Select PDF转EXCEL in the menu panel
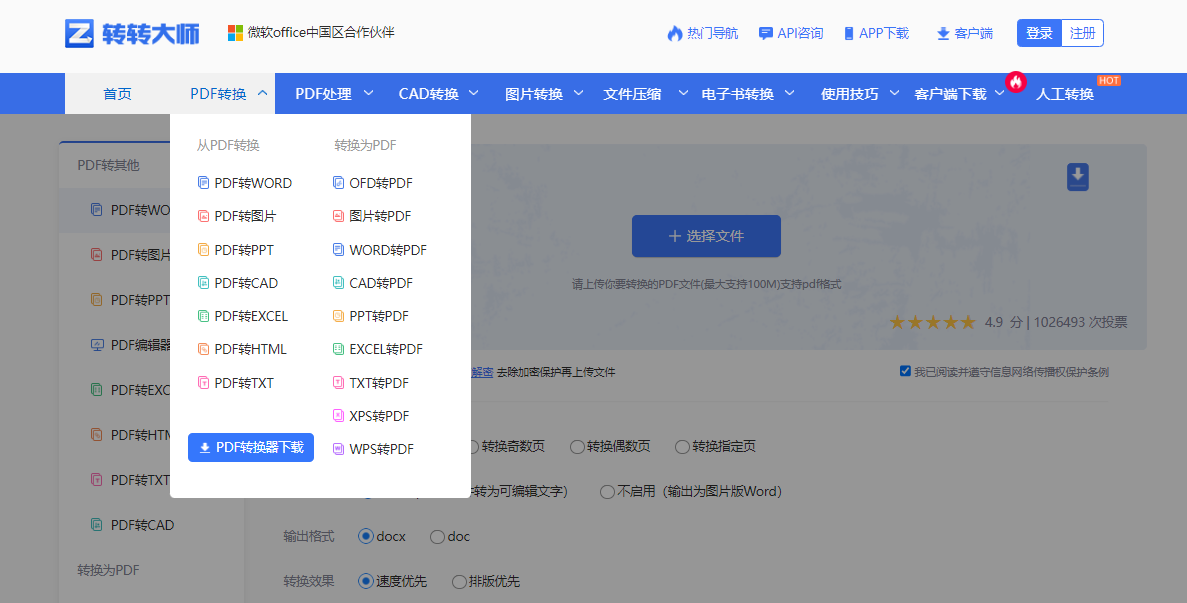This screenshot has width=1187, height=603. 247,315
